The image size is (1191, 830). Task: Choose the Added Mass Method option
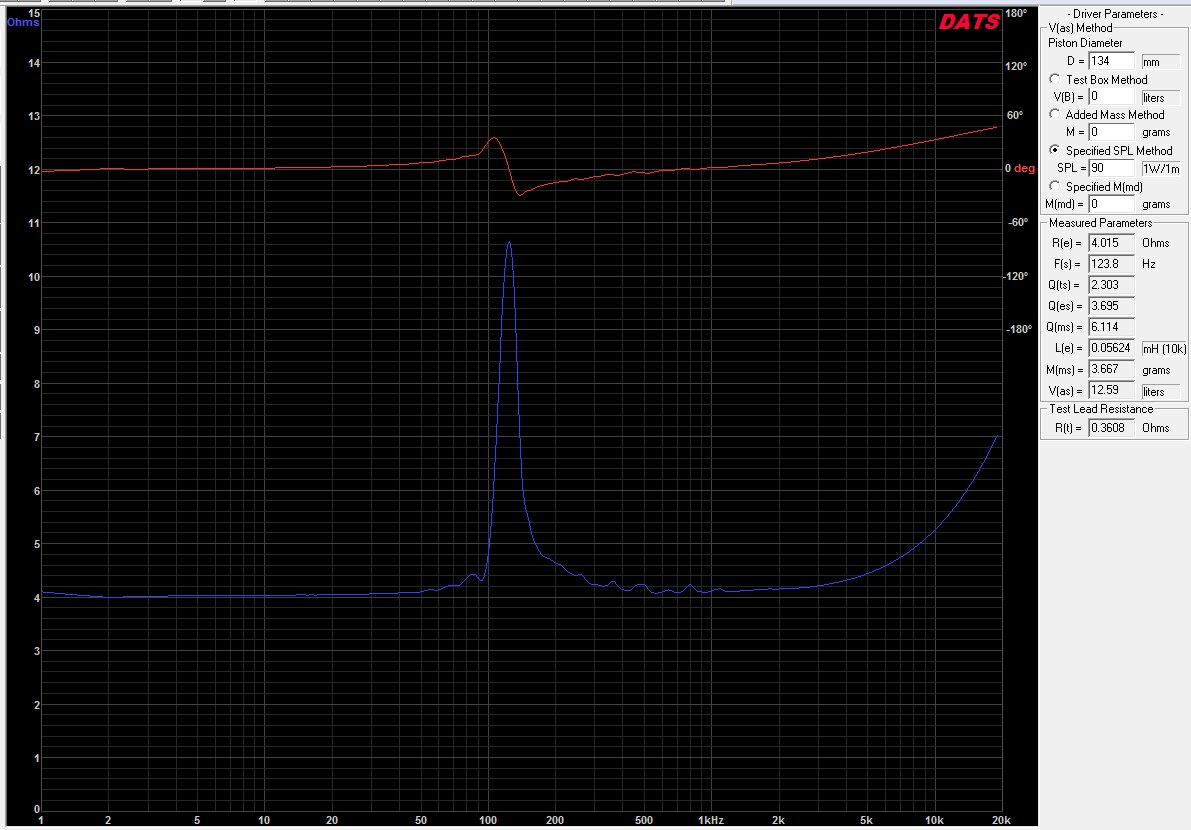point(1054,114)
